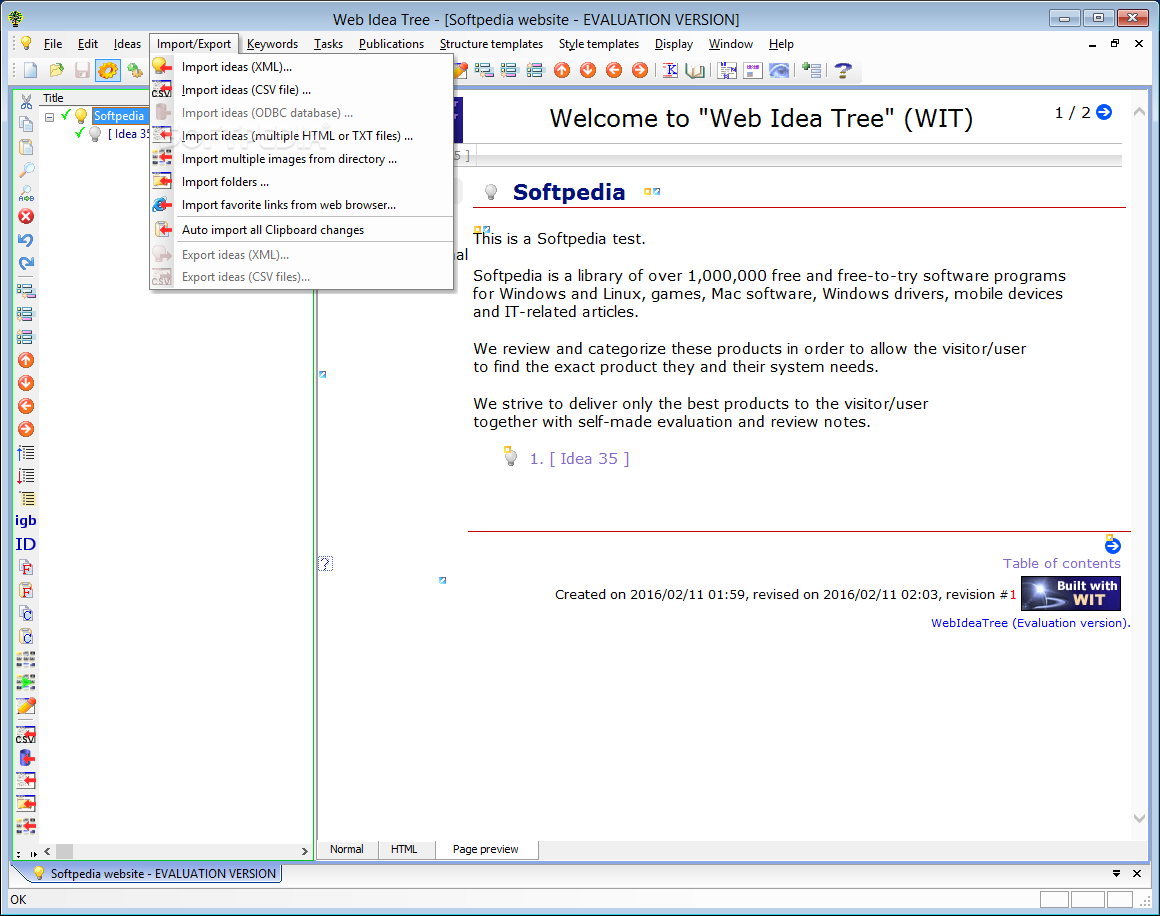Open the Structure templates menu
The image size is (1160, 916).
click(491, 44)
